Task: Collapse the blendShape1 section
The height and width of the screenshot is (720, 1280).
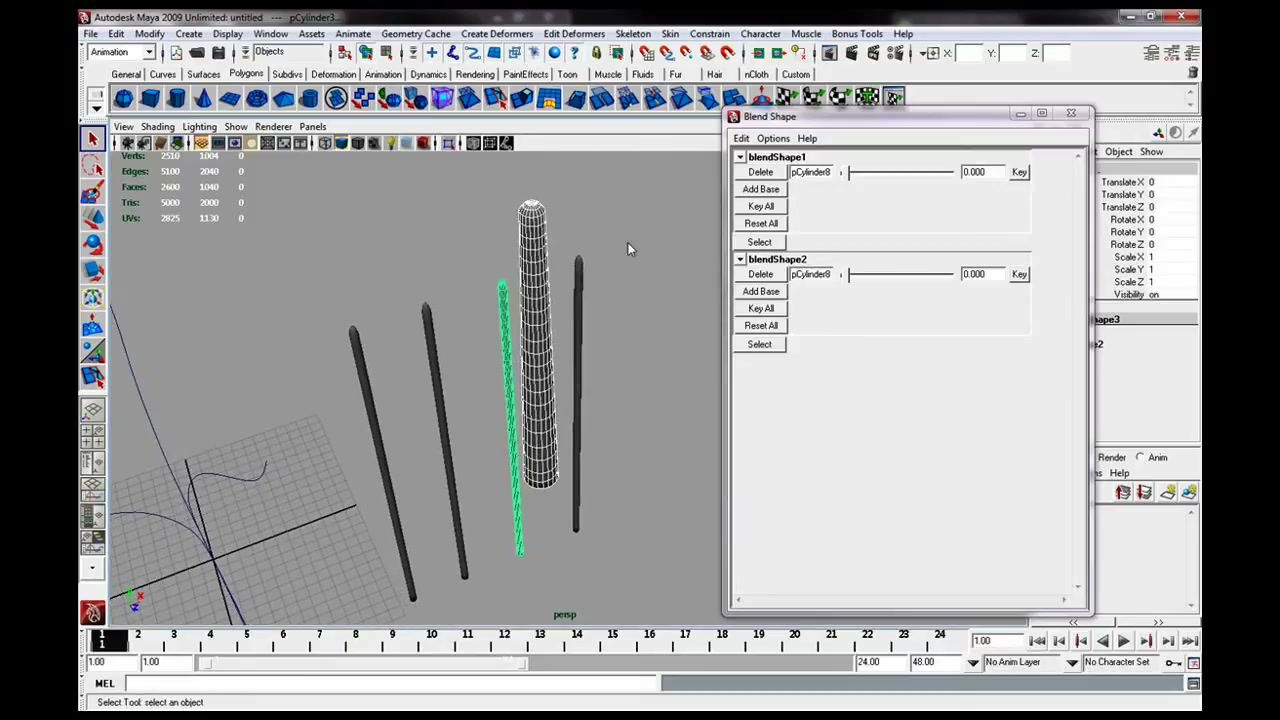Action: [740, 157]
